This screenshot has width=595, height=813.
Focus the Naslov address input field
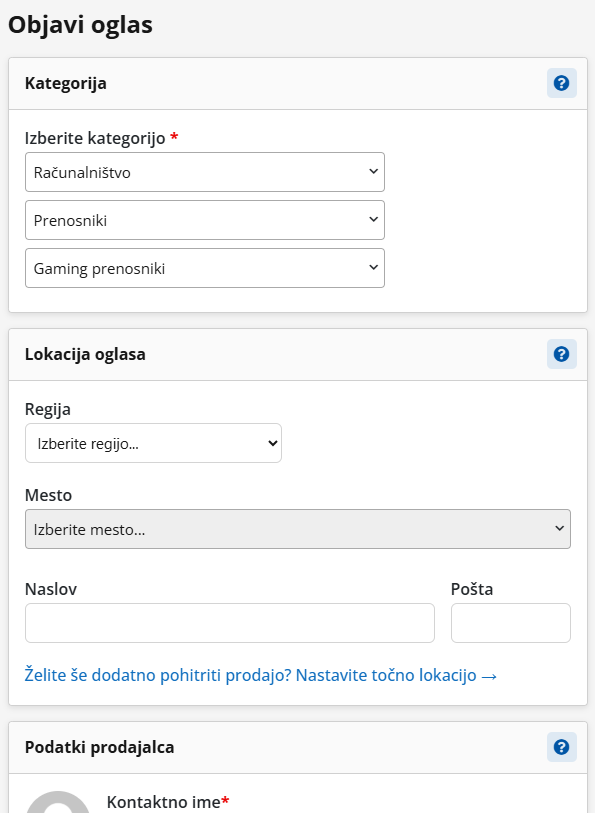[230, 623]
